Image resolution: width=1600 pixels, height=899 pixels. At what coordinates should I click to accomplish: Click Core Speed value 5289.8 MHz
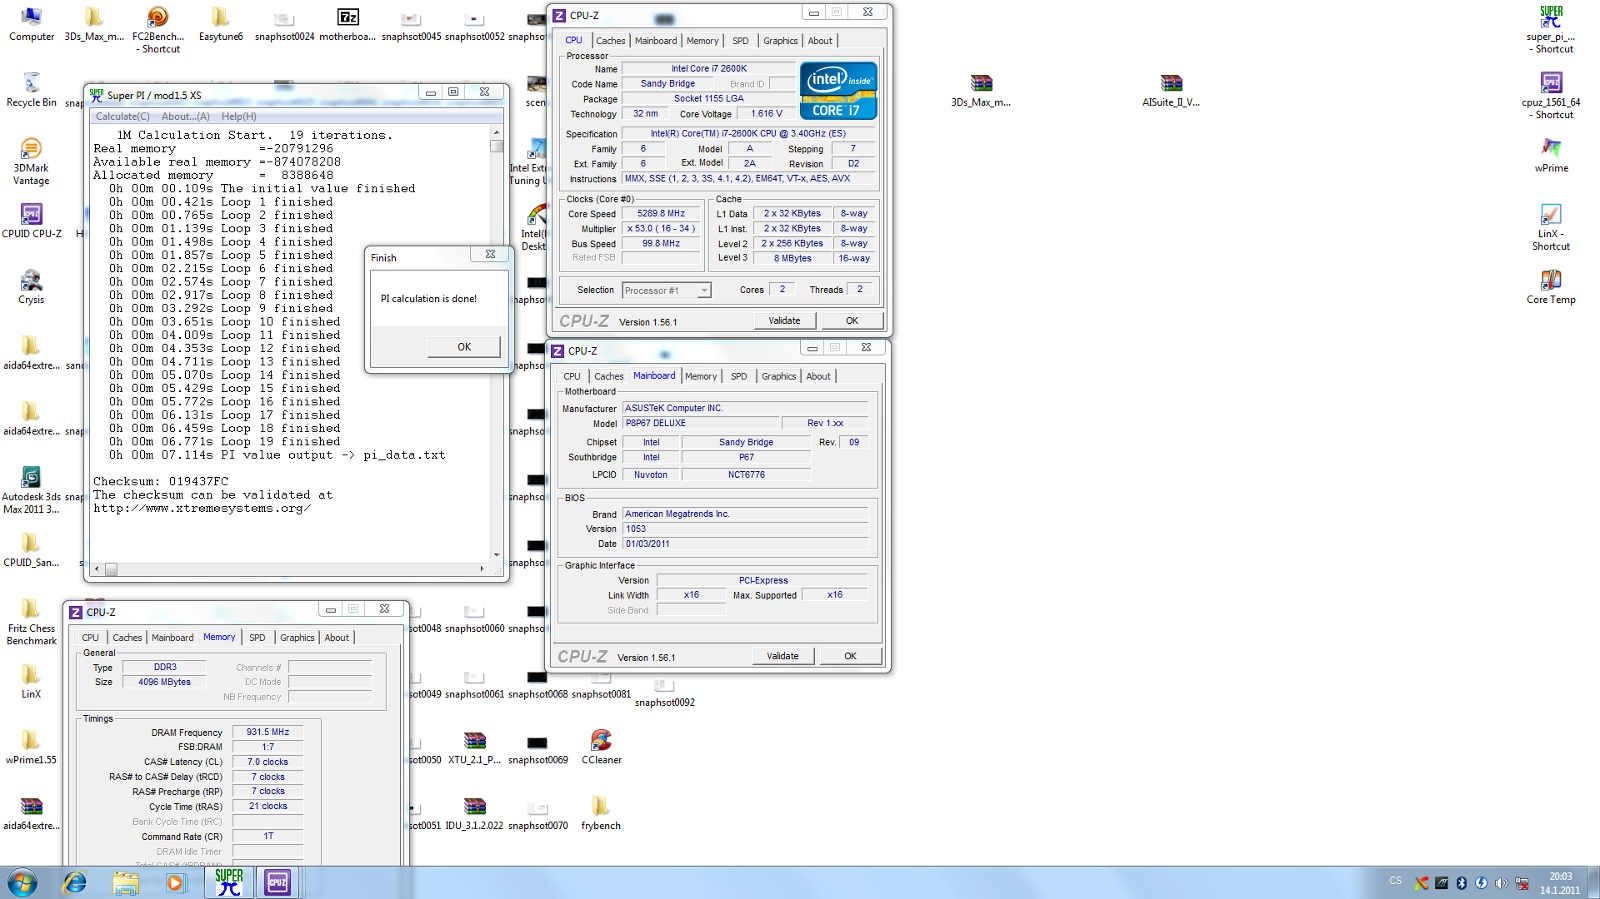click(661, 214)
